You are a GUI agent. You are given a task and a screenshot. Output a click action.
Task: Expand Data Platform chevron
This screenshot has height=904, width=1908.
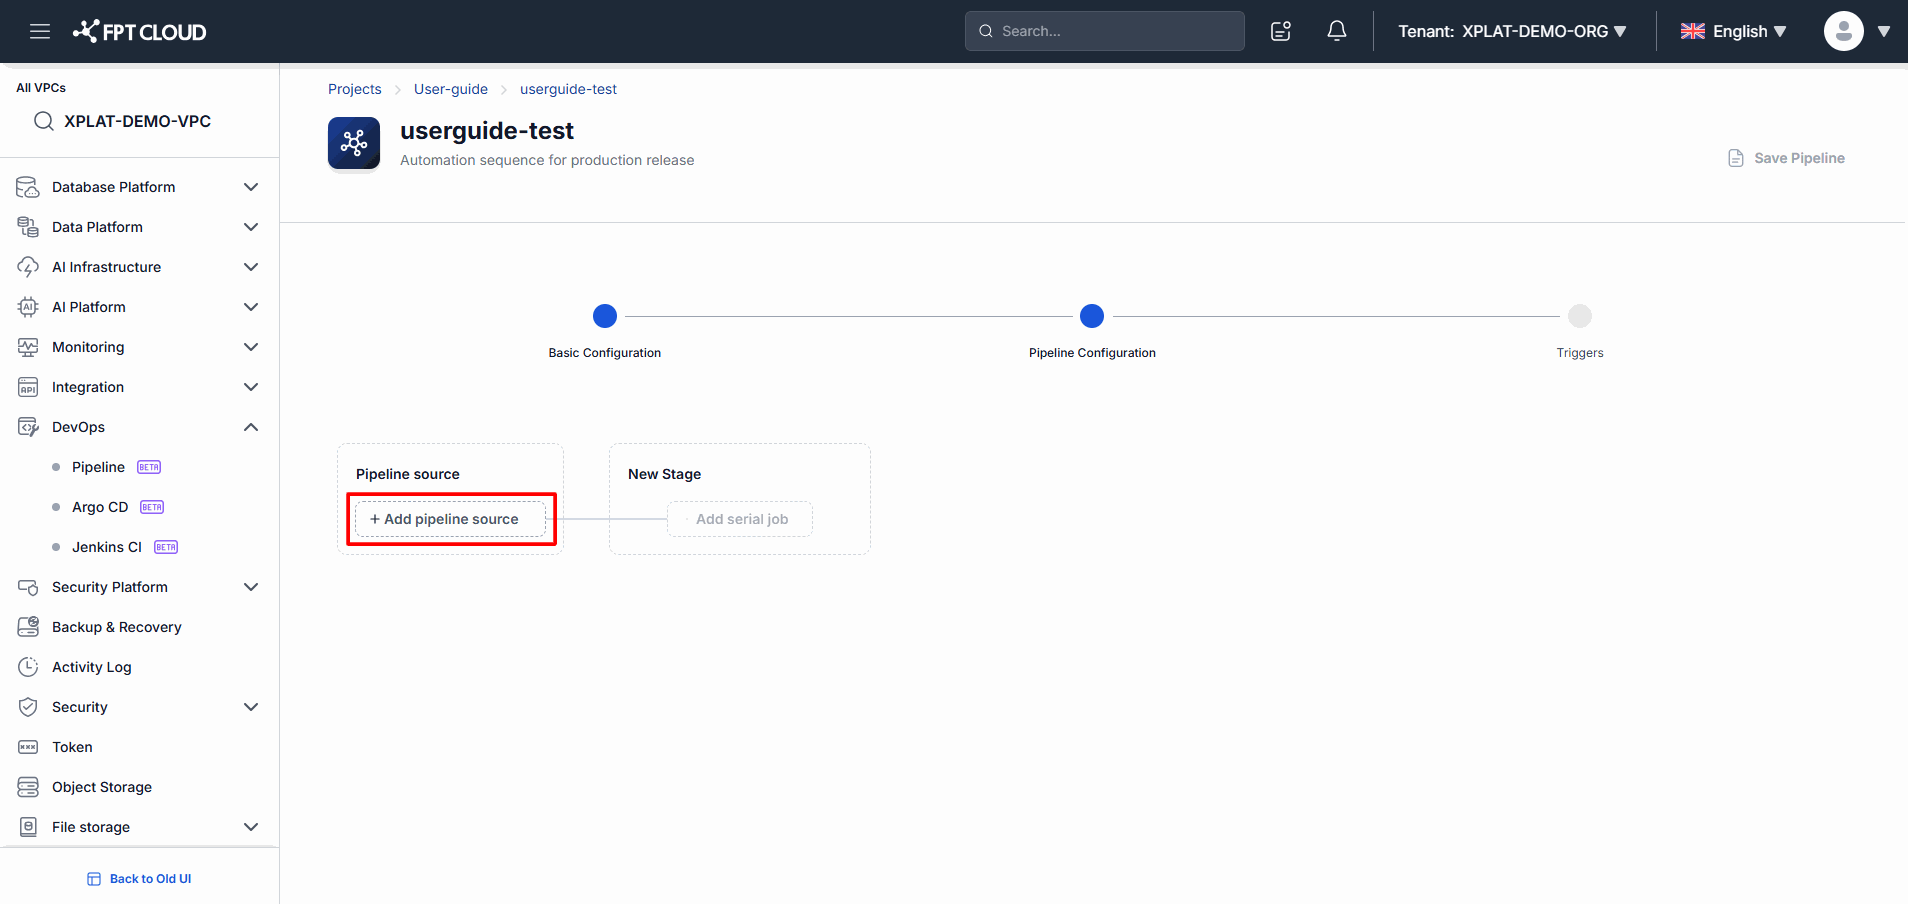251,227
